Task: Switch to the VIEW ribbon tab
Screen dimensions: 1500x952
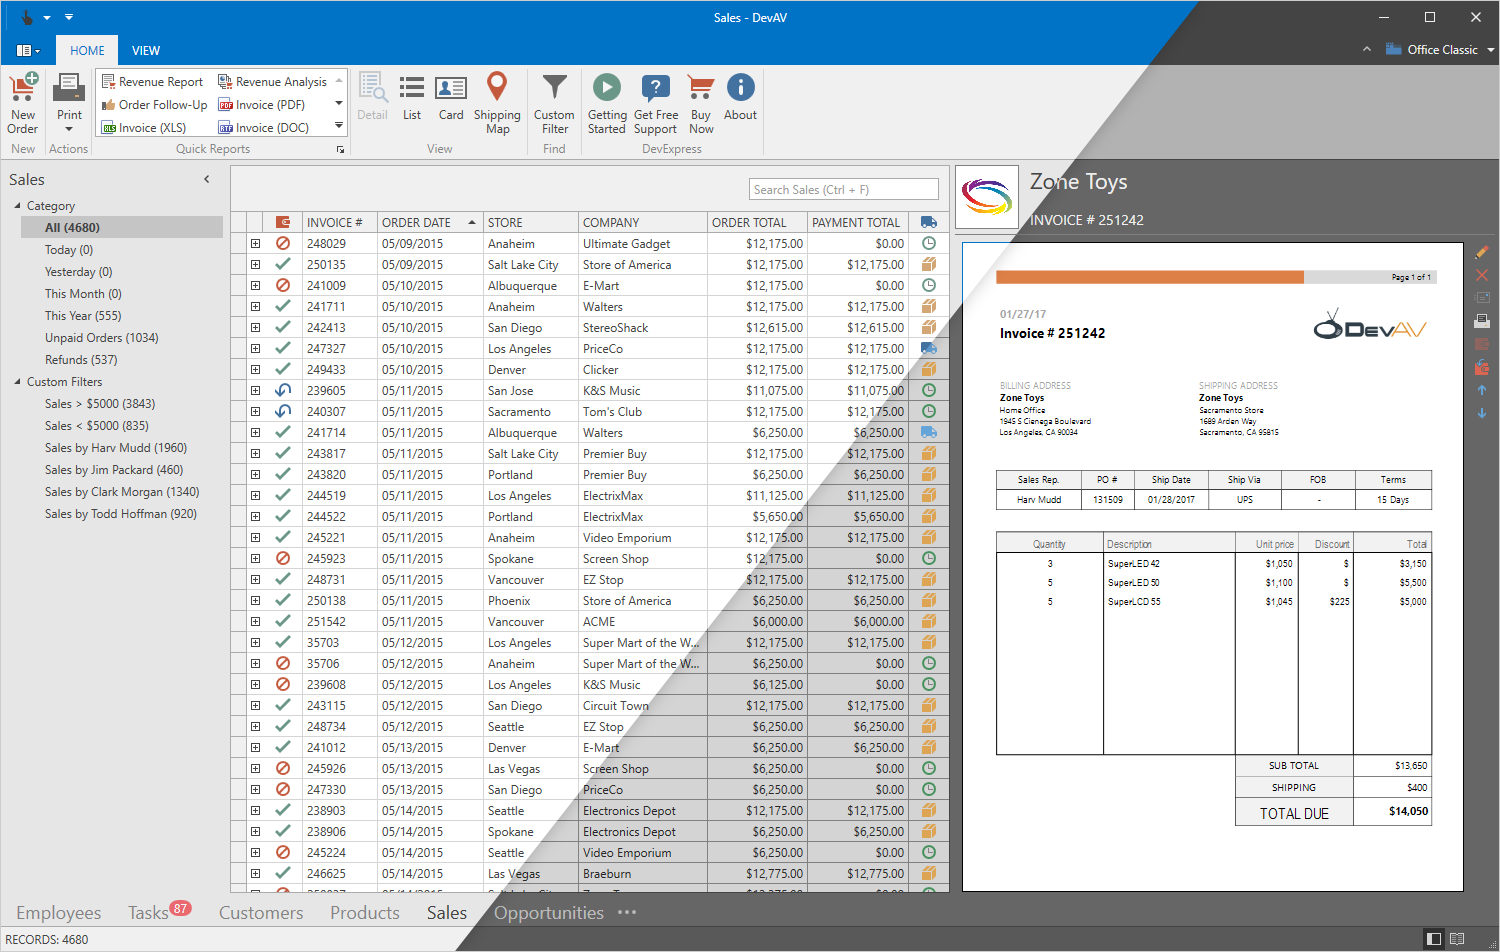Action: (x=146, y=50)
